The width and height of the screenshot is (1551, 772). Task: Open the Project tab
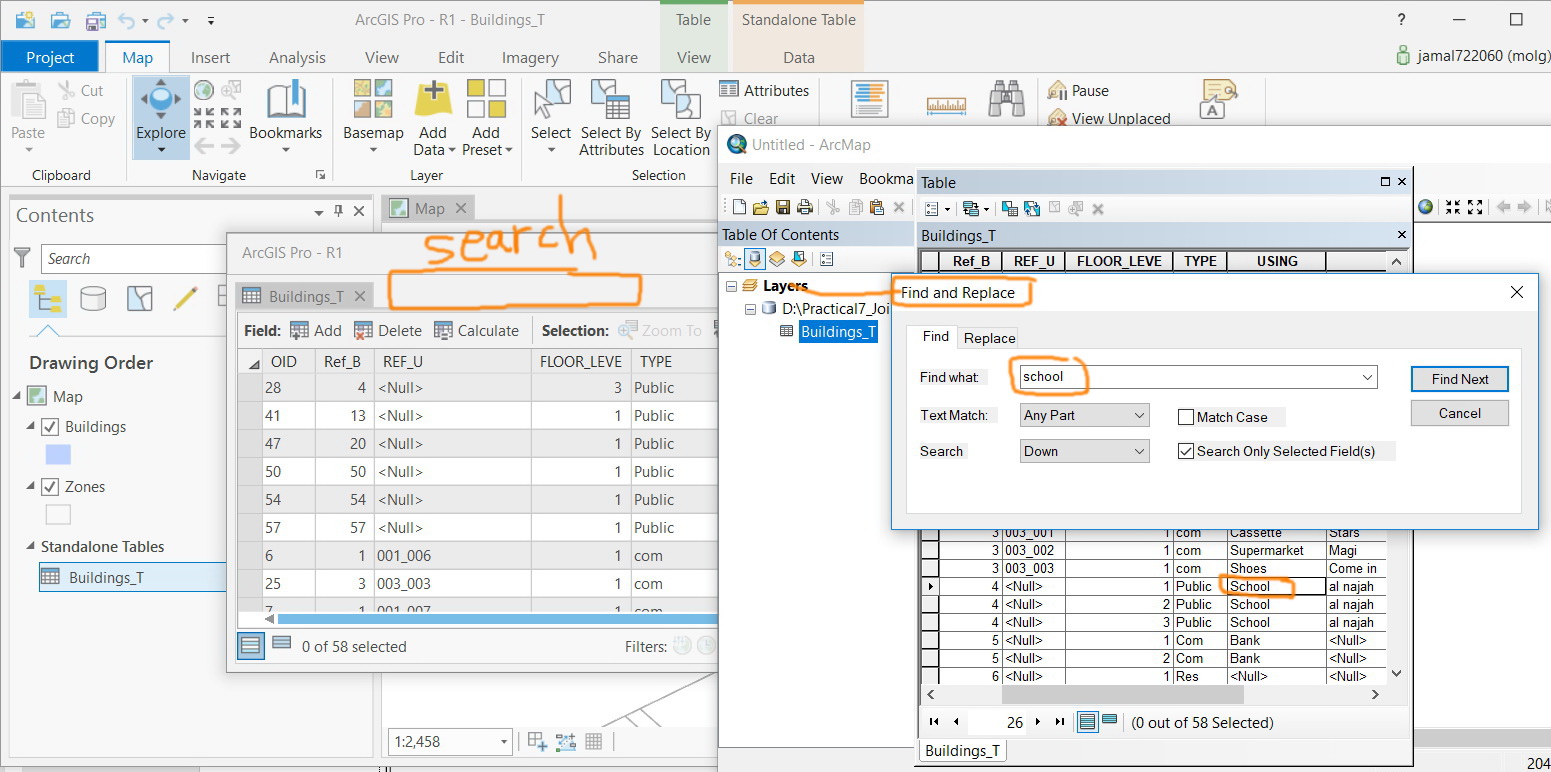[x=50, y=57]
